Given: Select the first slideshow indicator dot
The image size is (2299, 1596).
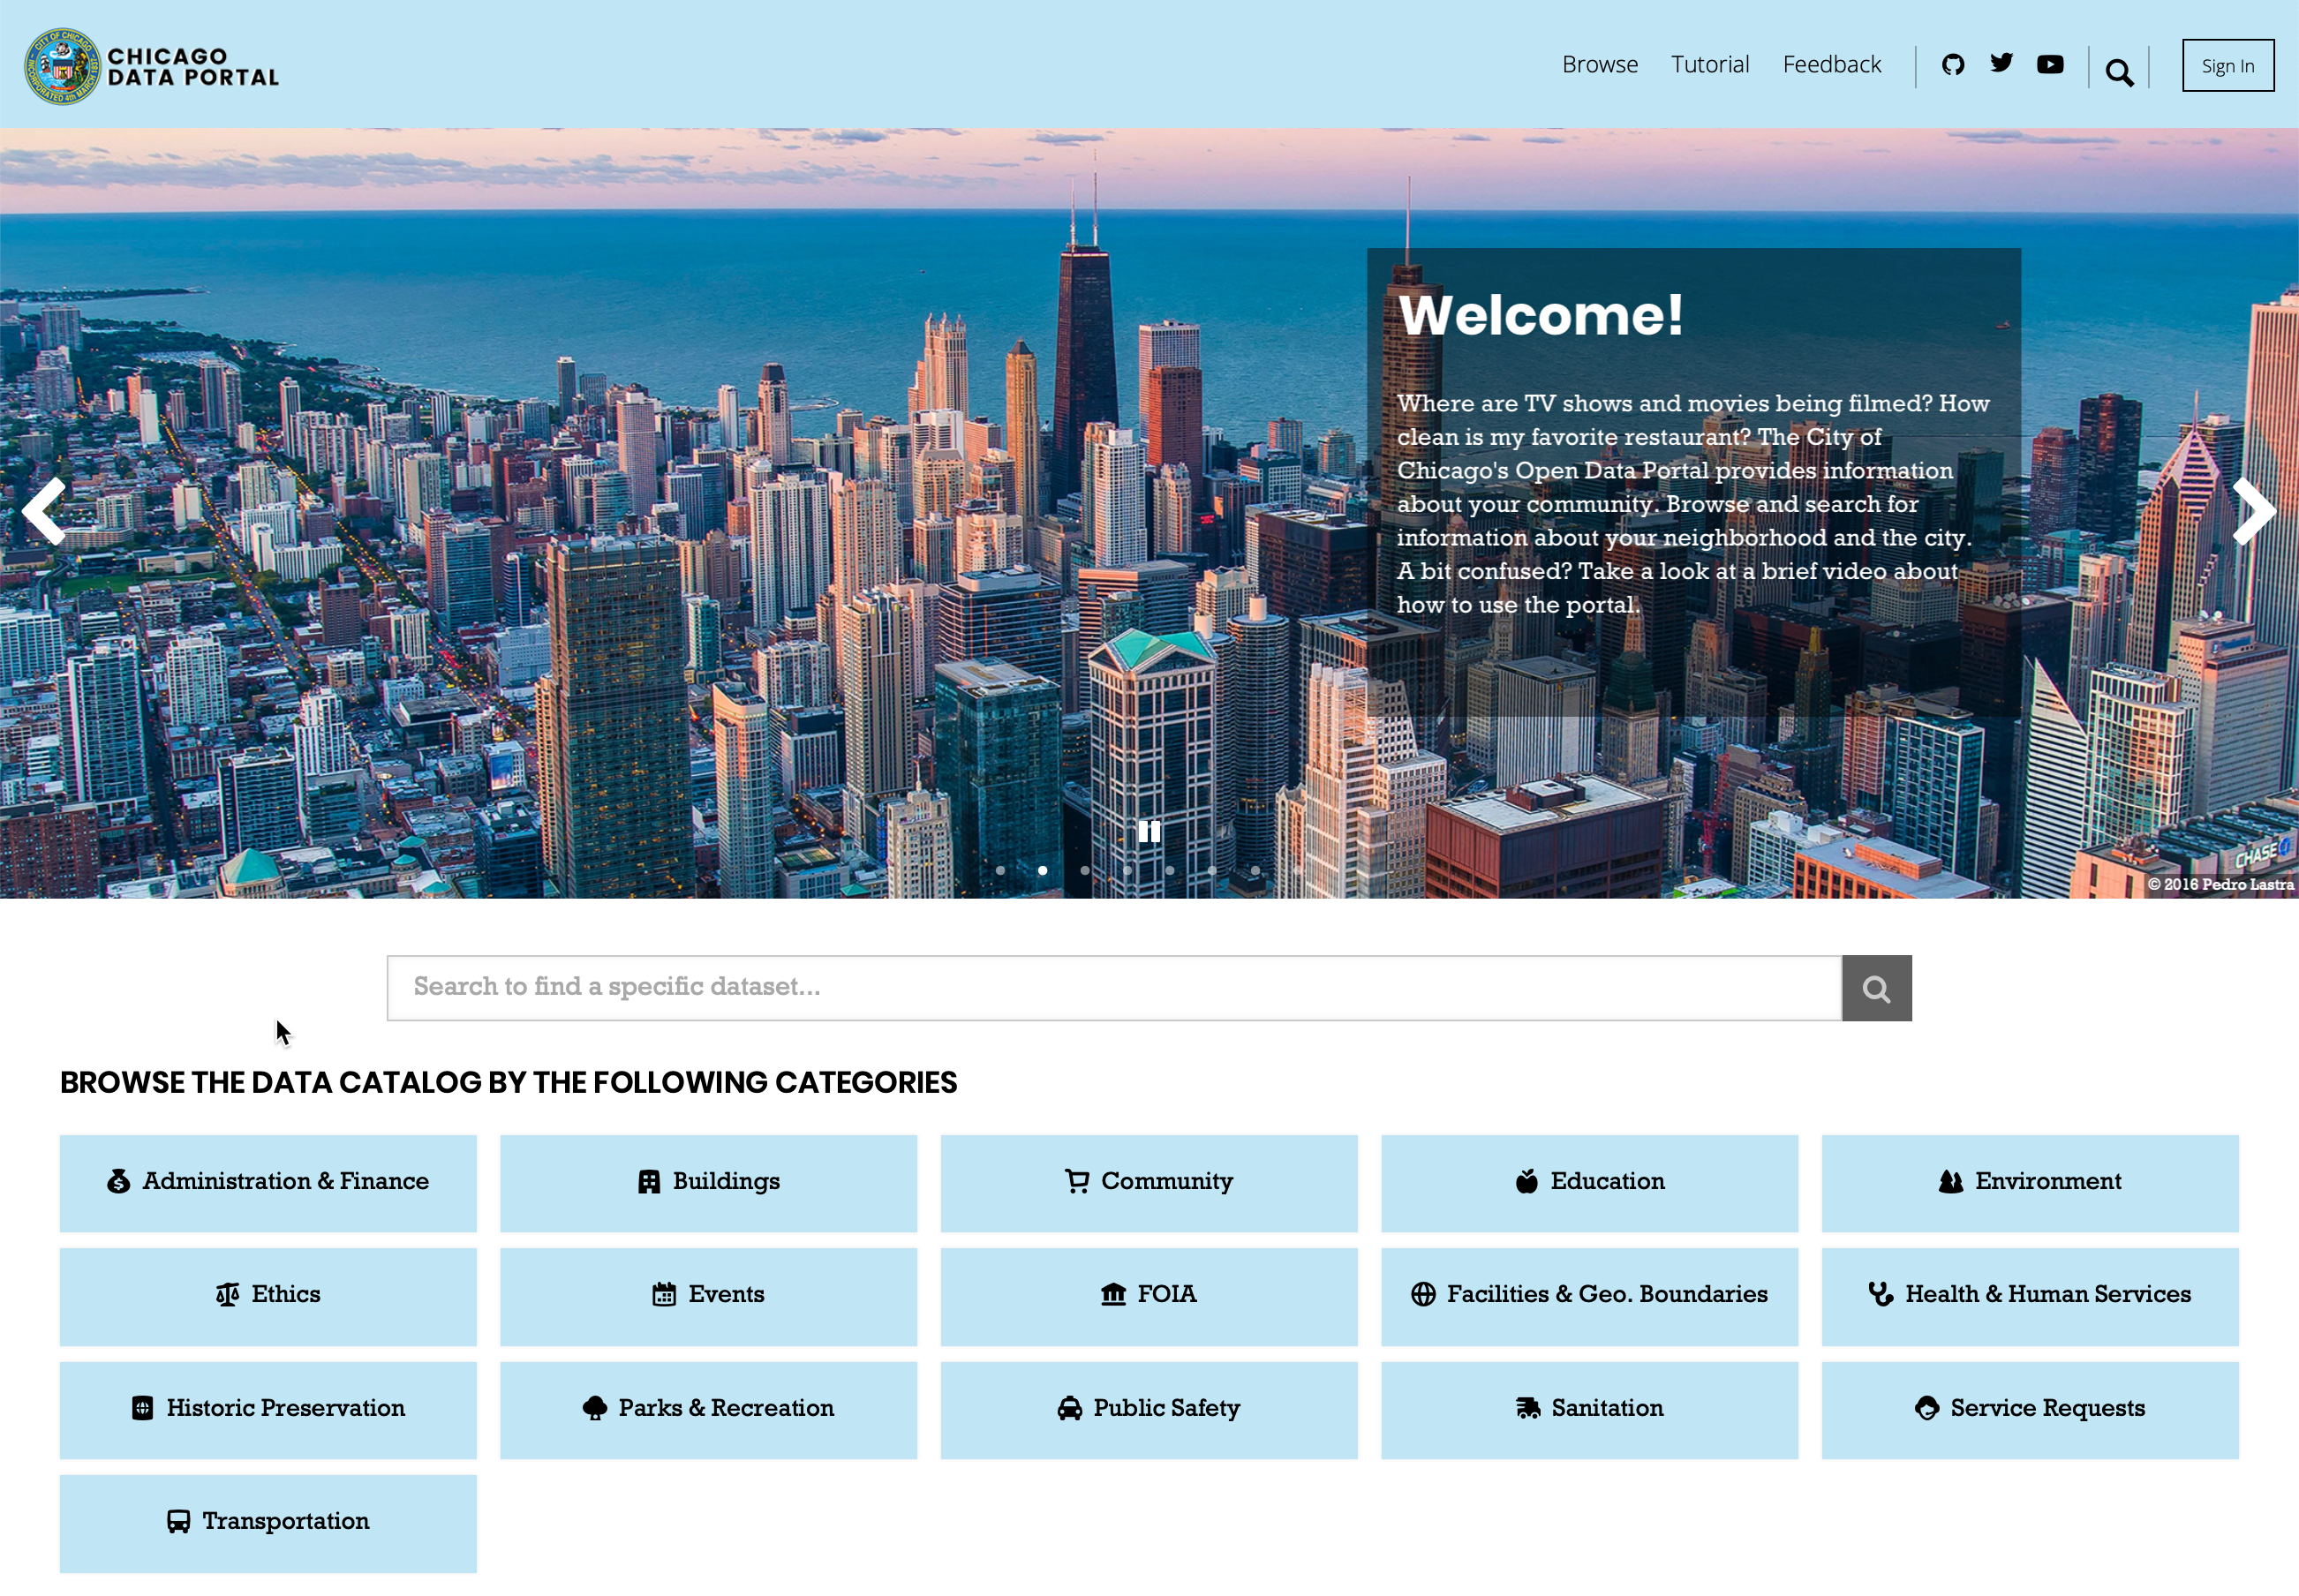Looking at the screenshot, I should click(x=1000, y=870).
